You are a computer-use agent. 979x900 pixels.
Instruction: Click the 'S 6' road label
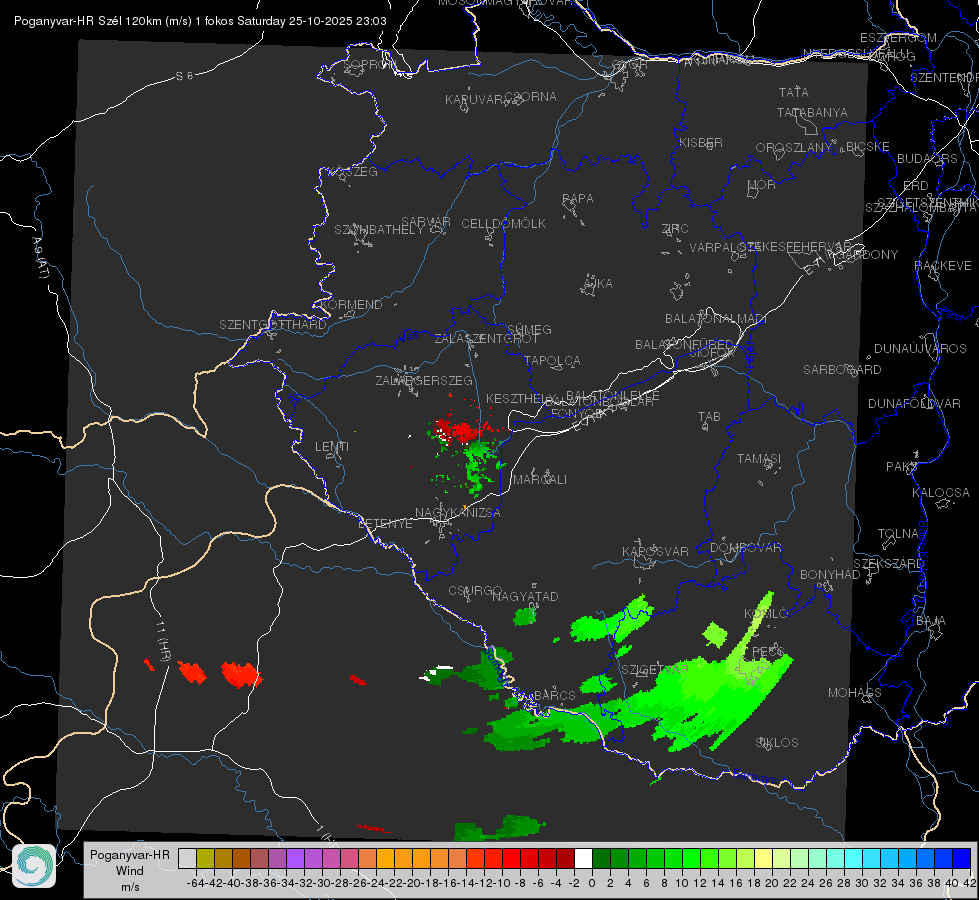tap(184, 76)
